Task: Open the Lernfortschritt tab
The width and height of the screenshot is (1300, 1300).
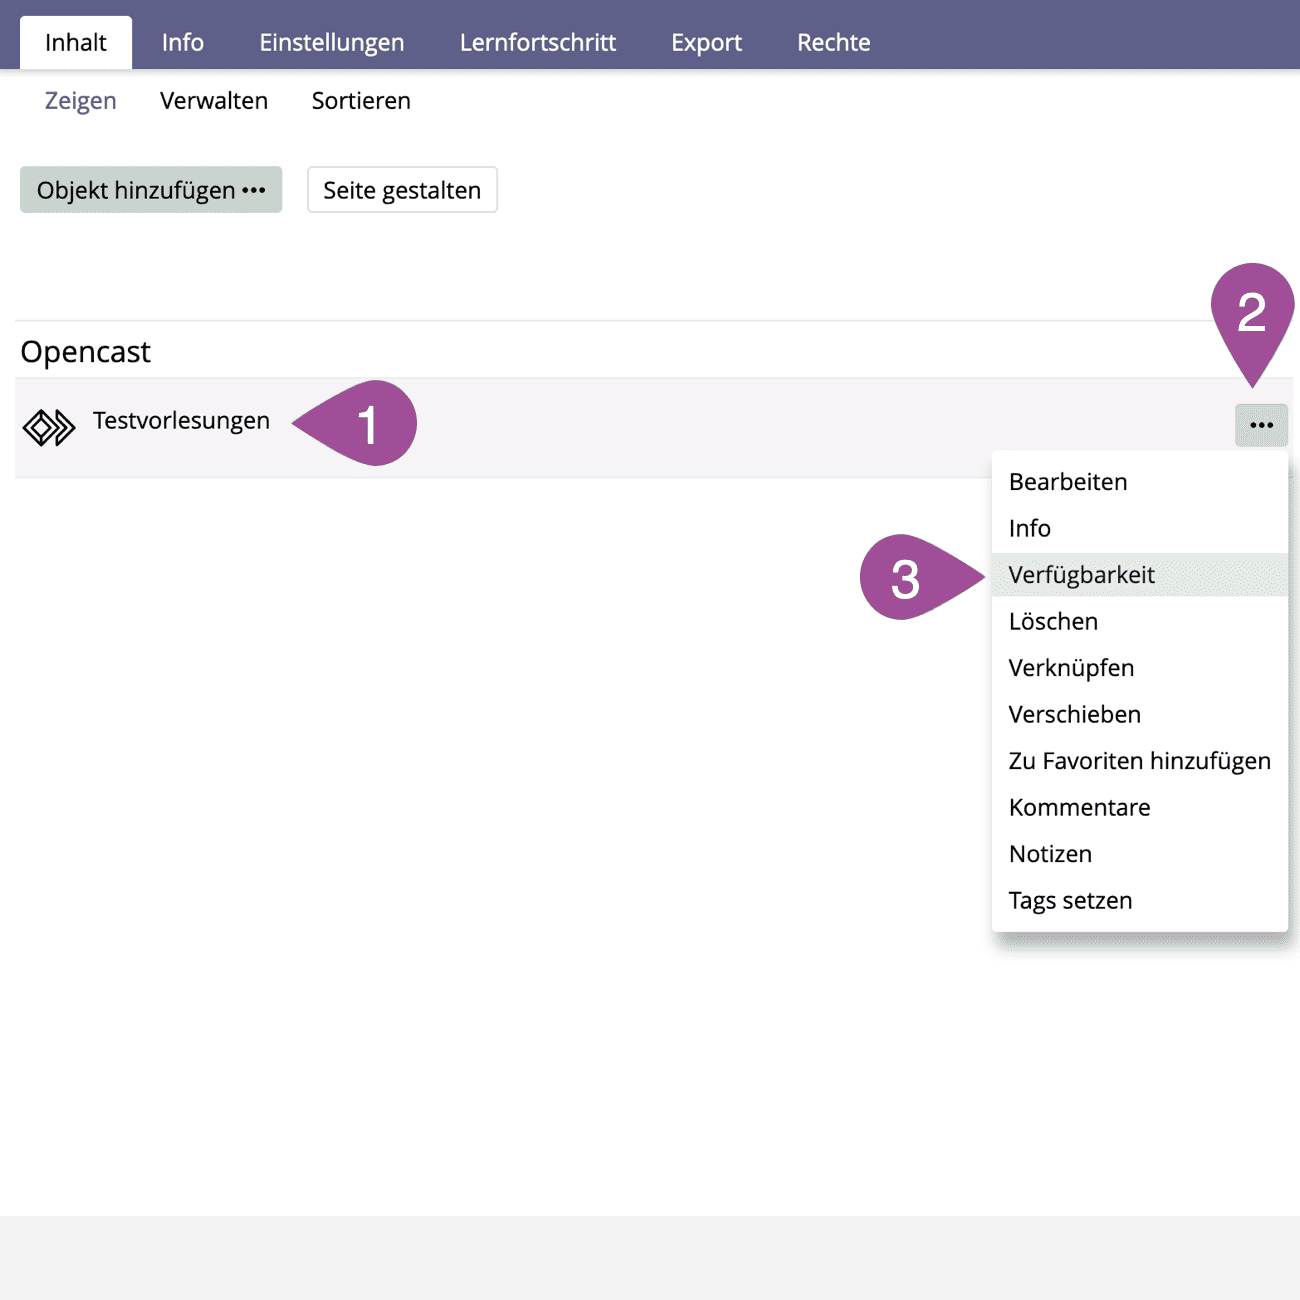Action: (x=538, y=43)
